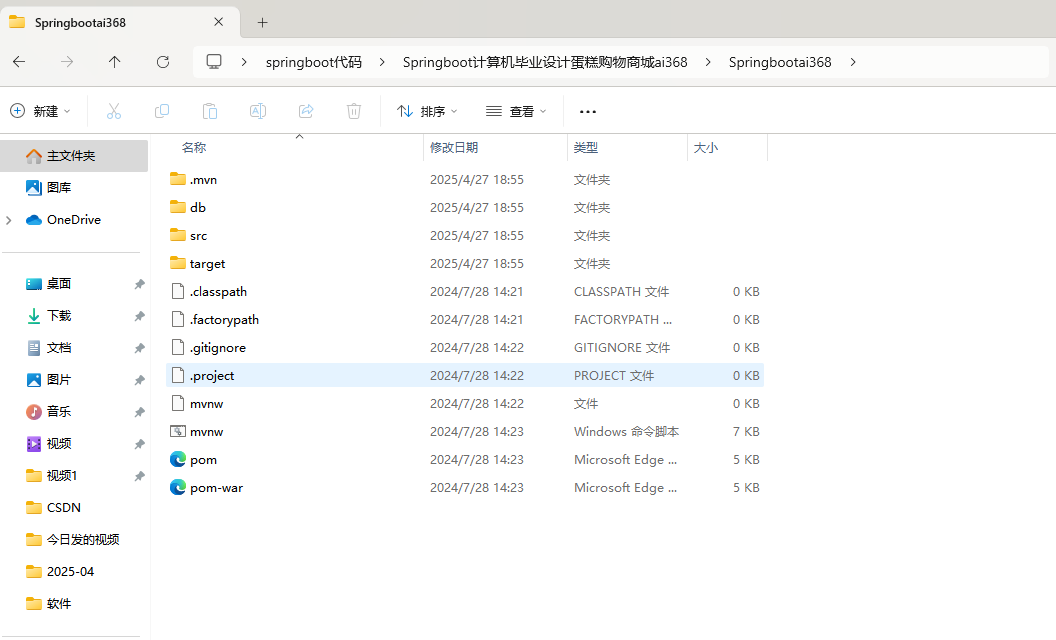Open the 查看 (View) dropdown

click(x=516, y=111)
